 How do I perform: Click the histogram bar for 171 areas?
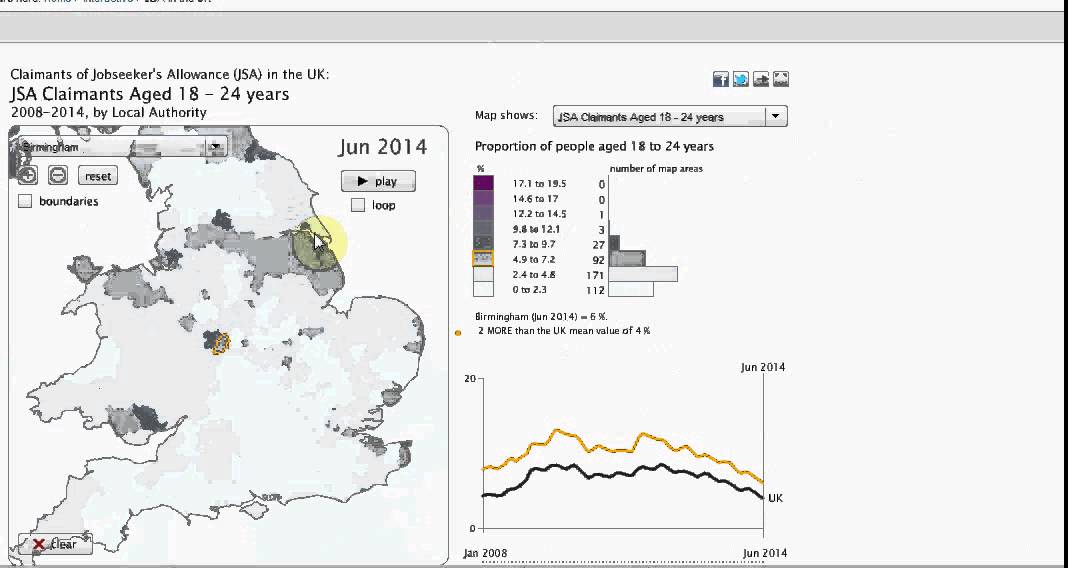643,274
